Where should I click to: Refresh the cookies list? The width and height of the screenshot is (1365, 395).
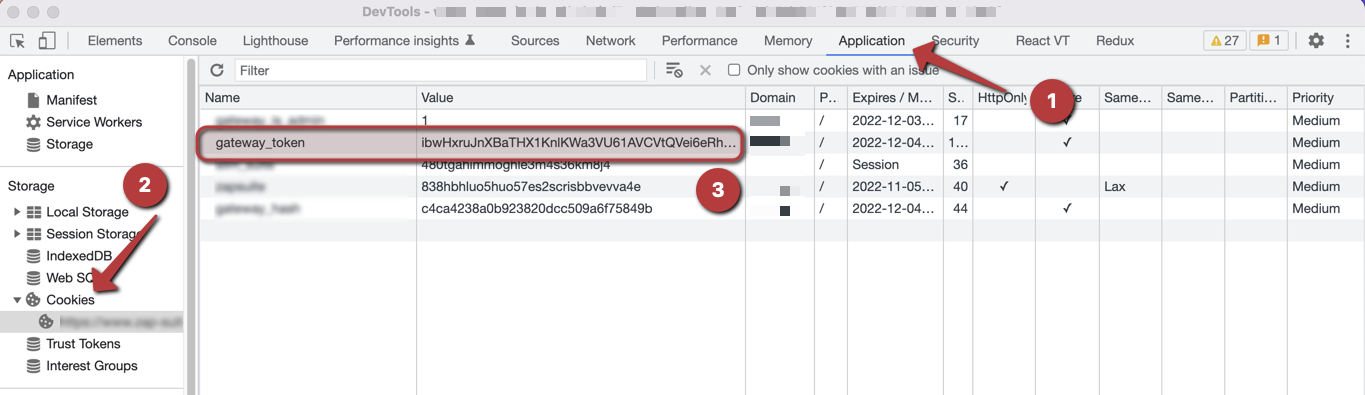[x=217, y=70]
